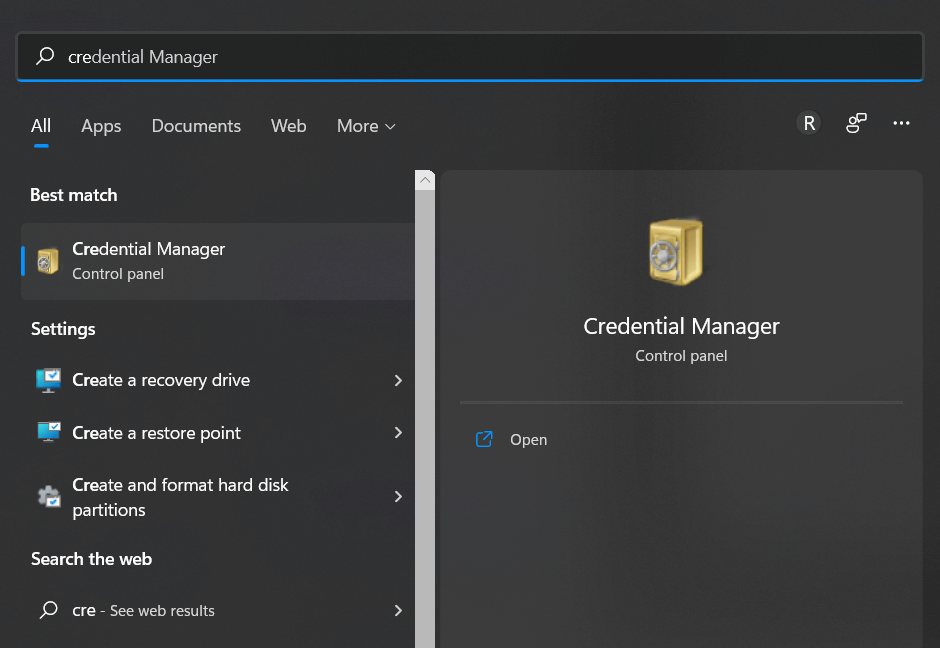
Task: Select Create a recovery drive
Action: click(218, 380)
